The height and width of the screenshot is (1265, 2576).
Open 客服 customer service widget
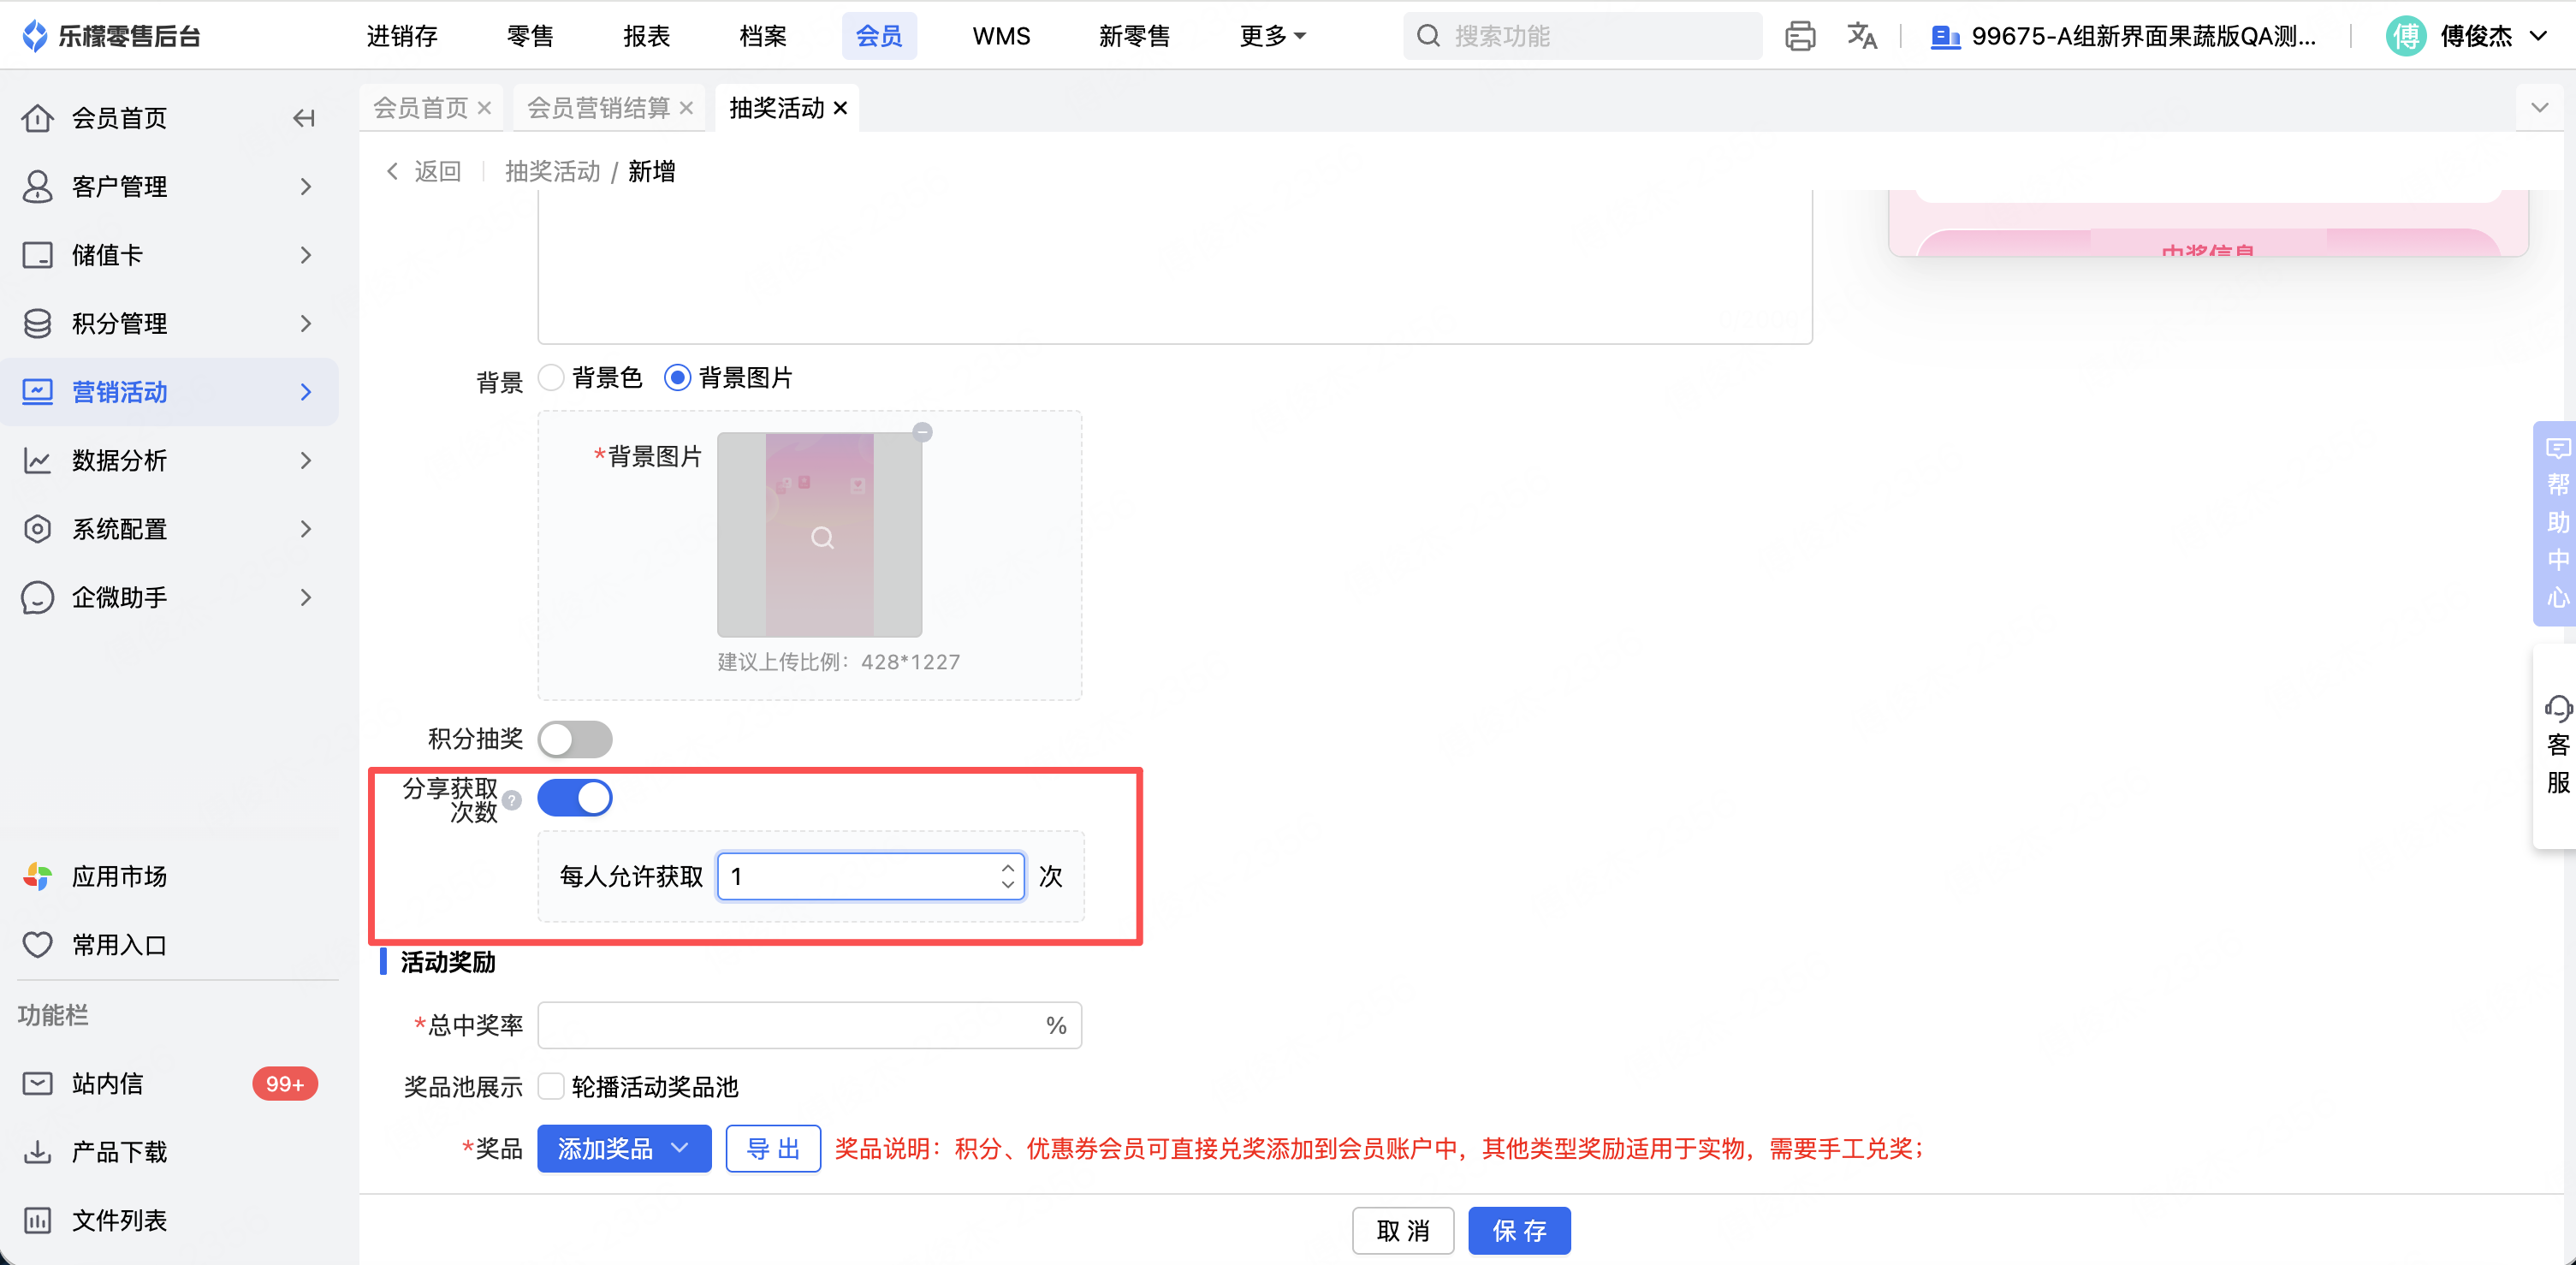(2556, 745)
